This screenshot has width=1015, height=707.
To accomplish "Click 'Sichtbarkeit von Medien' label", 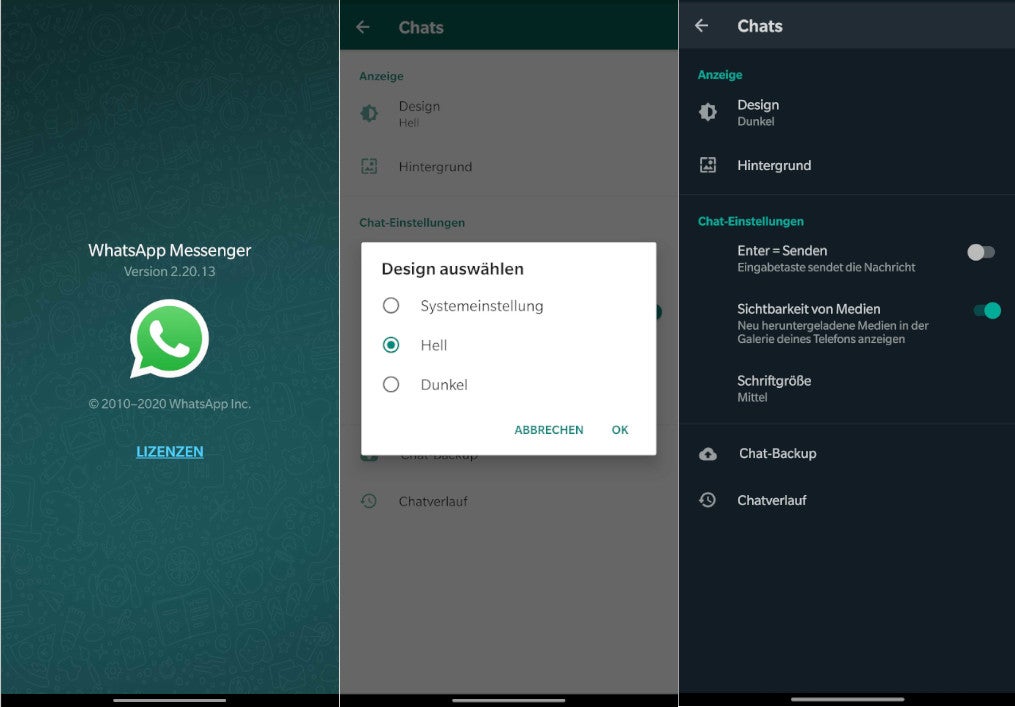I will tap(809, 309).
